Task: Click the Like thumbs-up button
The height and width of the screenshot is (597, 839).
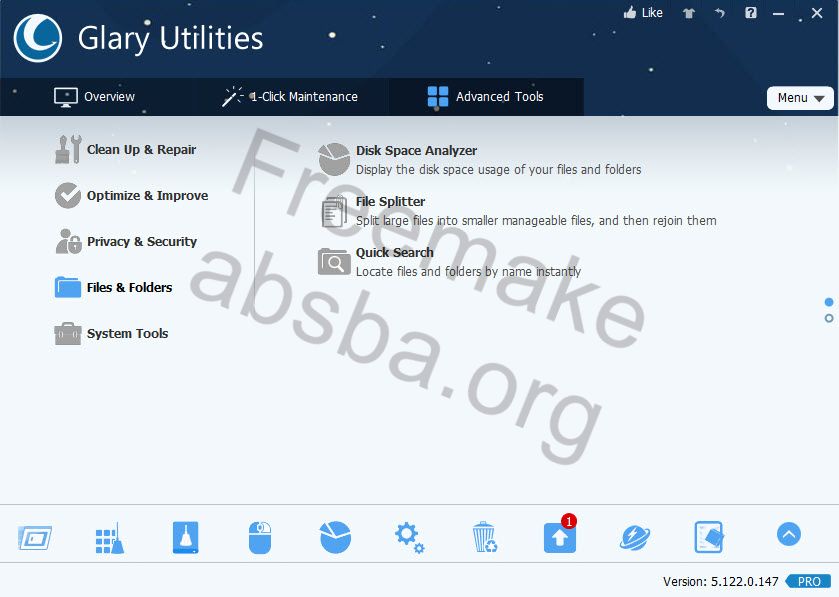Action: (643, 13)
